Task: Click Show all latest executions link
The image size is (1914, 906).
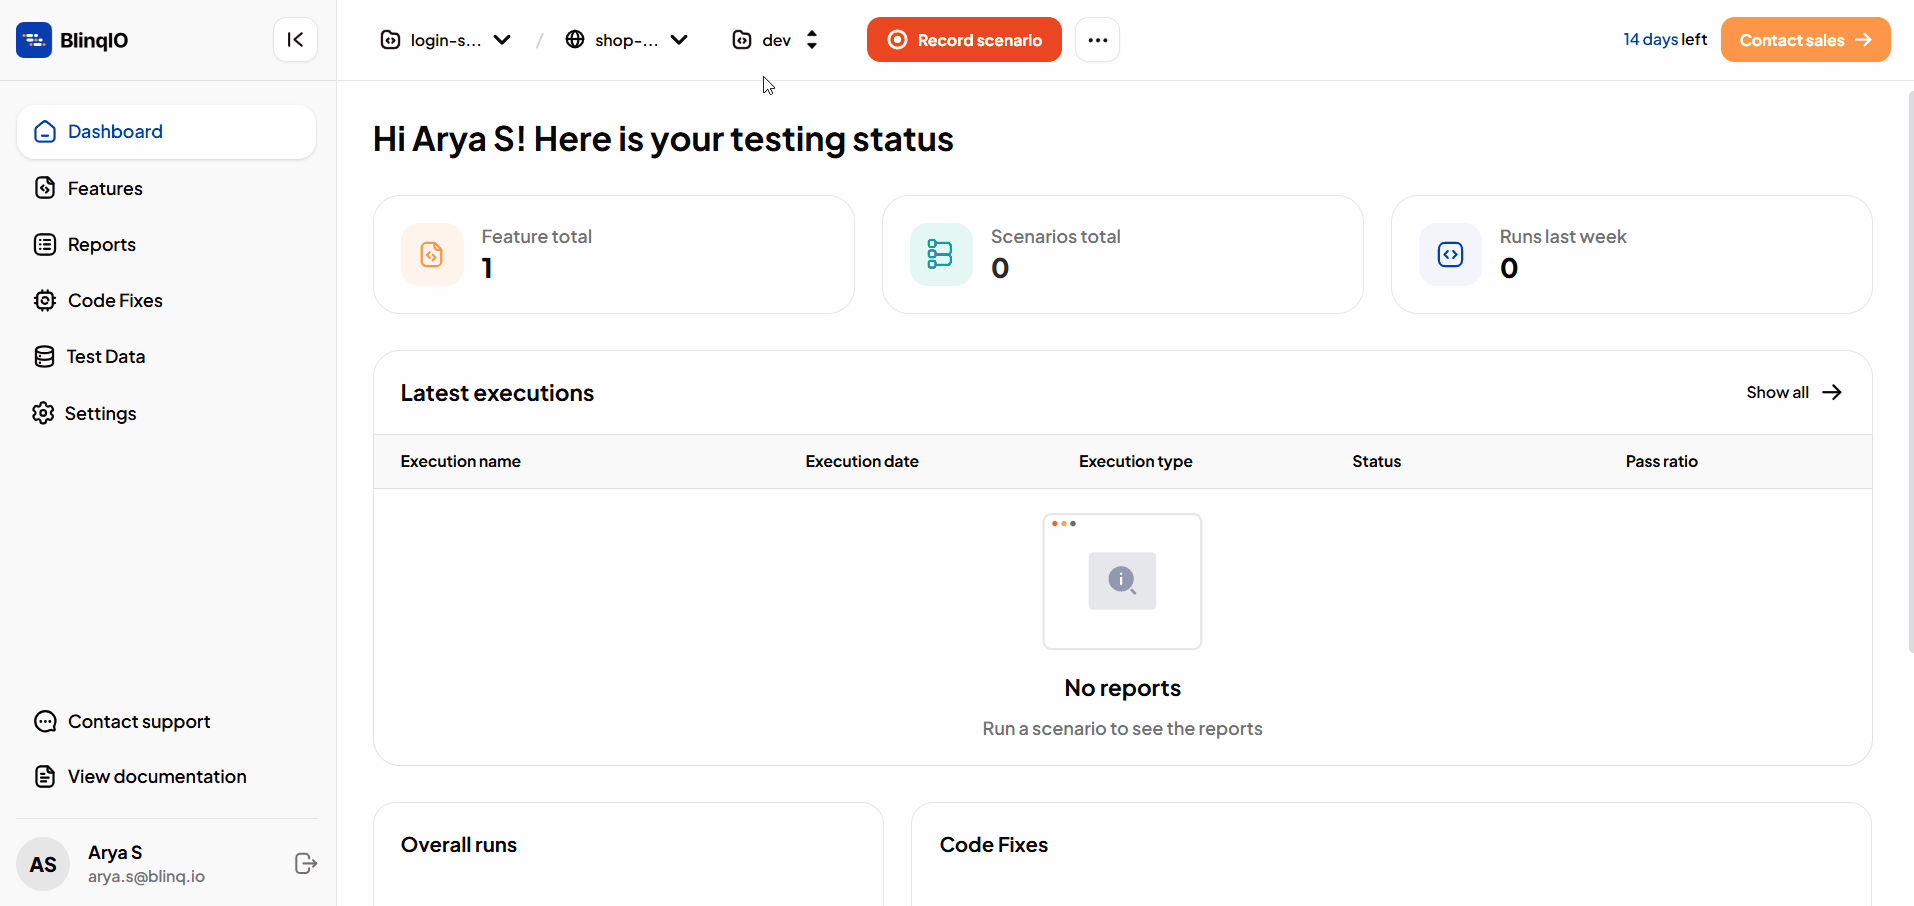Action: [x=1793, y=393]
